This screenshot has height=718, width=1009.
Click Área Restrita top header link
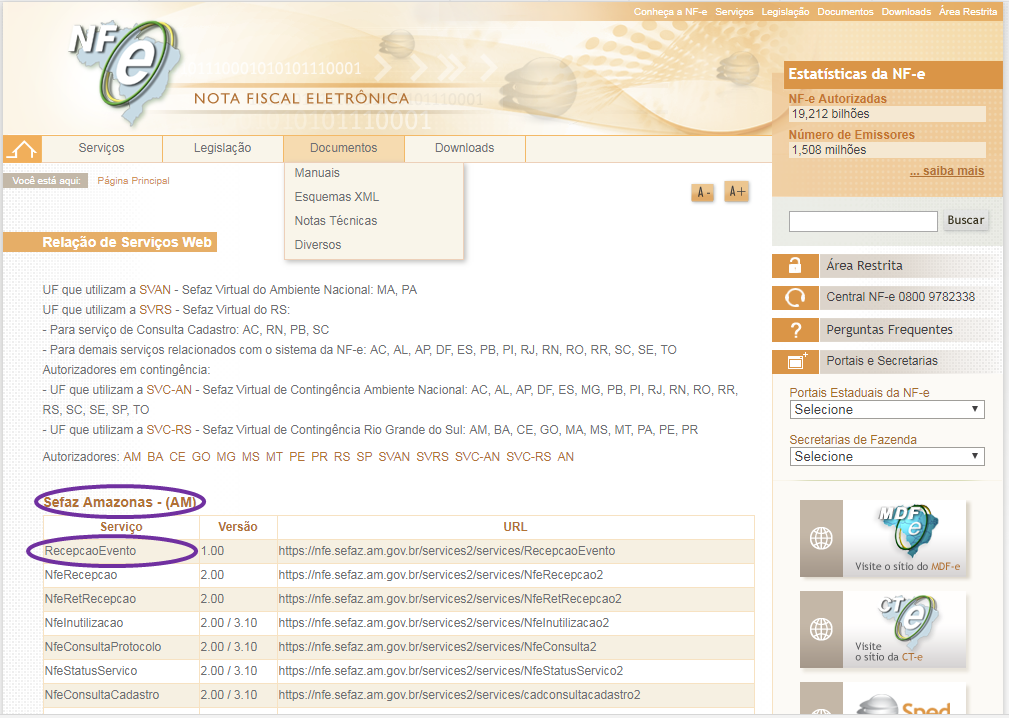[968, 12]
